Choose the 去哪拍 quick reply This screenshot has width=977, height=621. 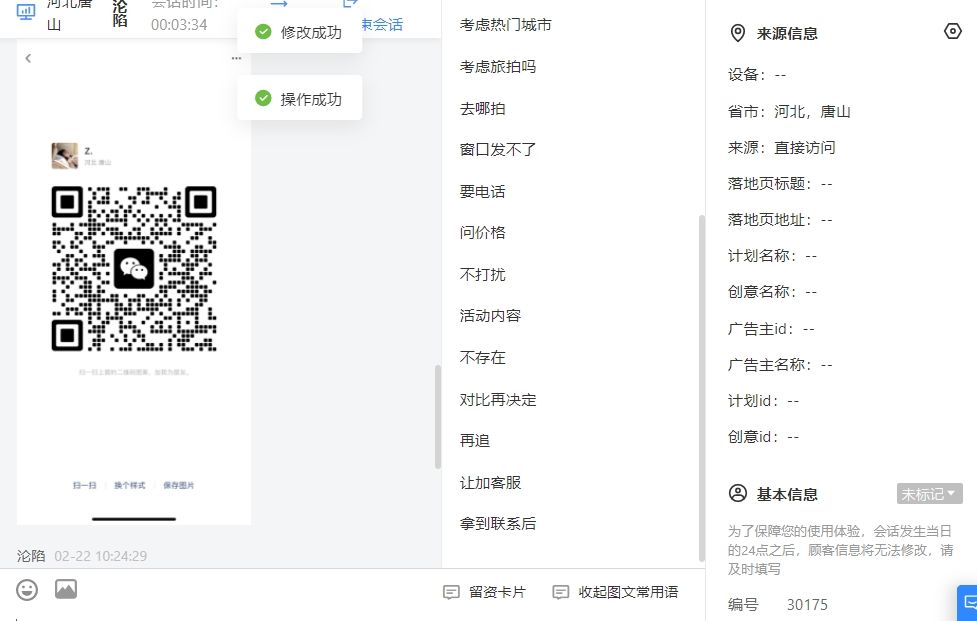point(482,108)
